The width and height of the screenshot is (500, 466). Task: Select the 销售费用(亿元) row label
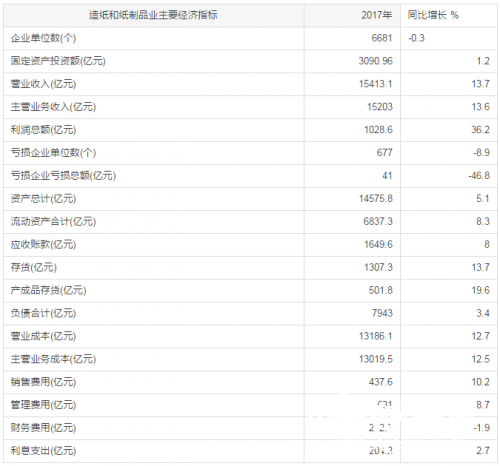[43, 382]
